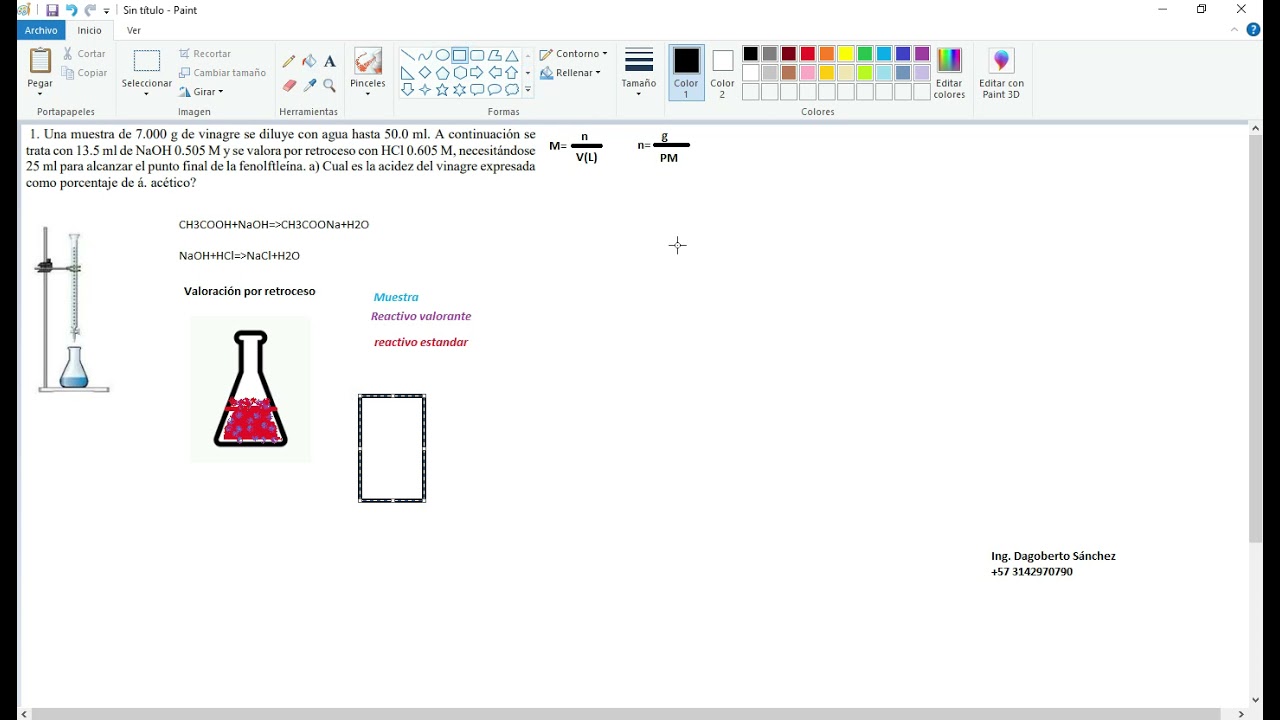The height and width of the screenshot is (720, 1280).
Task: Select the Eraser tool
Action: click(x=289, y=85)
